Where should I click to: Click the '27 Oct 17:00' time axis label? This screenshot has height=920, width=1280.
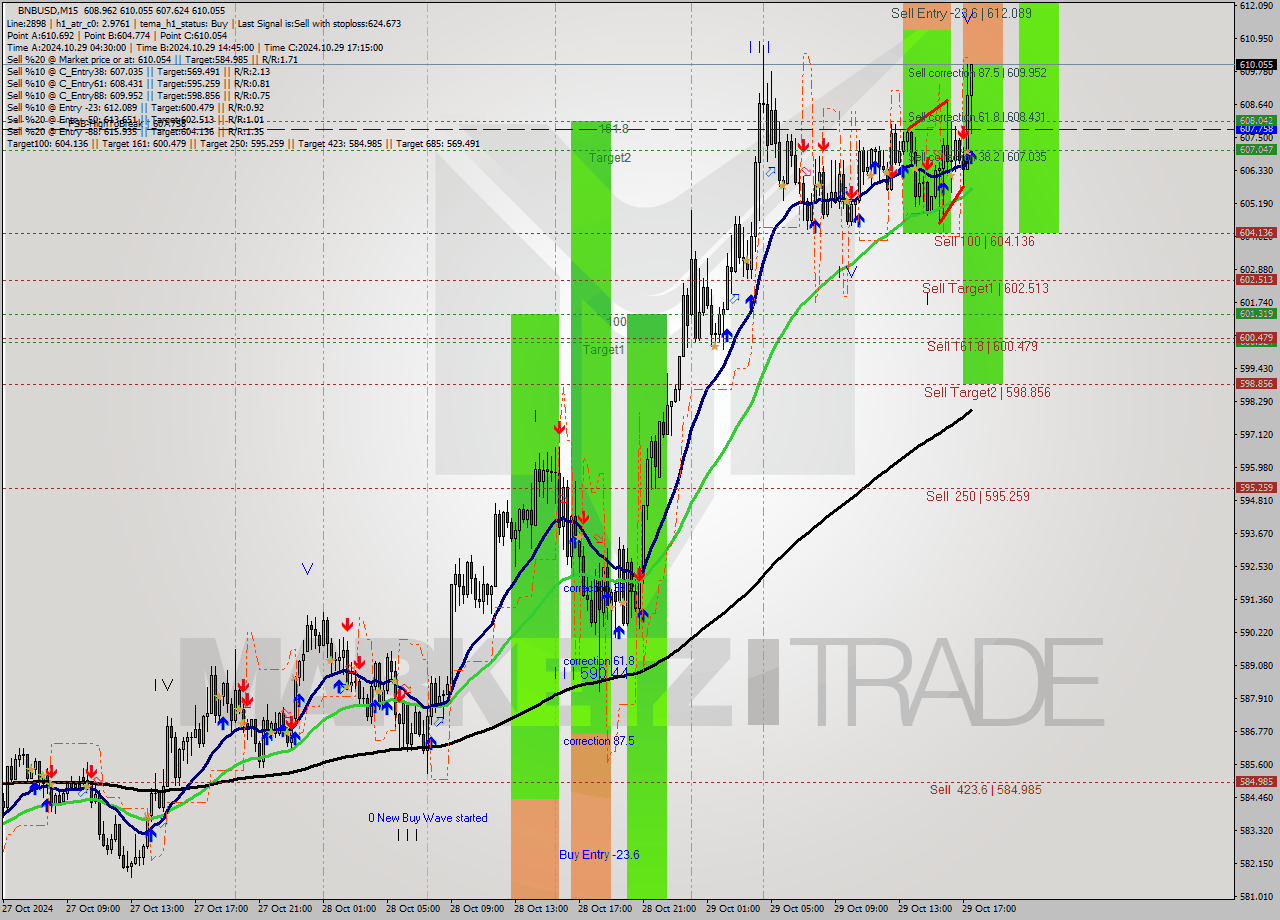(x=221, y=910)
